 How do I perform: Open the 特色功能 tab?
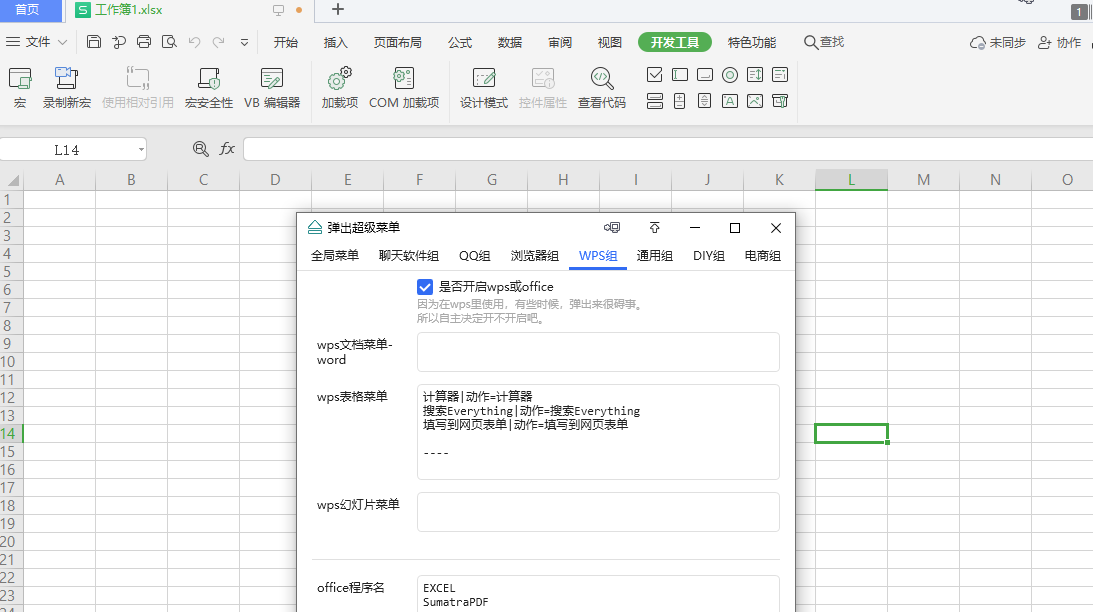click(751, 43)
